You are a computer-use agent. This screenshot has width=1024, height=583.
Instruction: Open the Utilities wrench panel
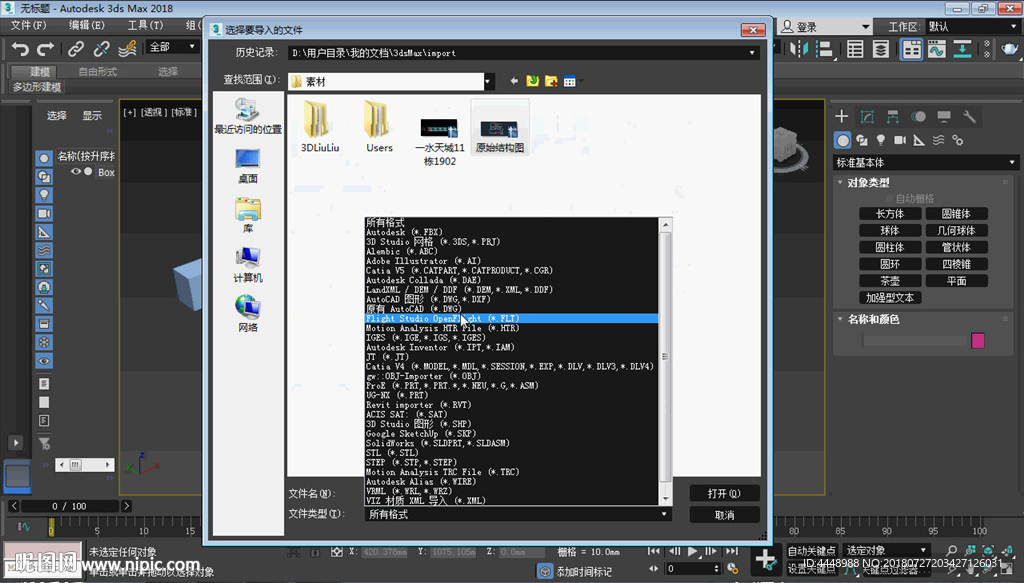[969, 117]
